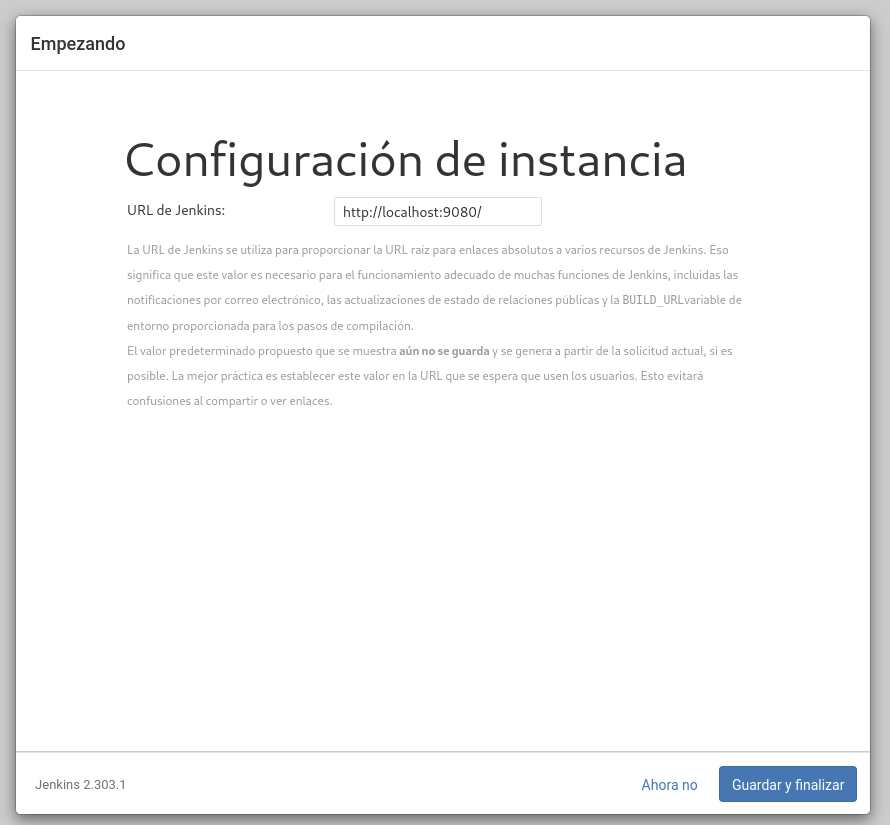
Task: Click the line starting confusiones al compartir
Action: click(229, 401)
